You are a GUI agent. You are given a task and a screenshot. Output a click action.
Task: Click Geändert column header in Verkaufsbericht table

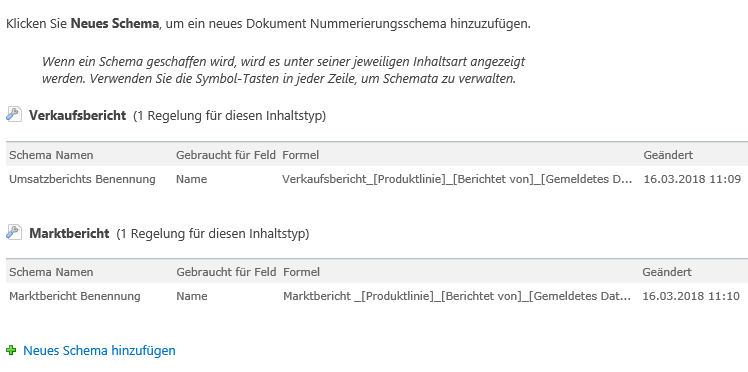click(x=668, y=155)
